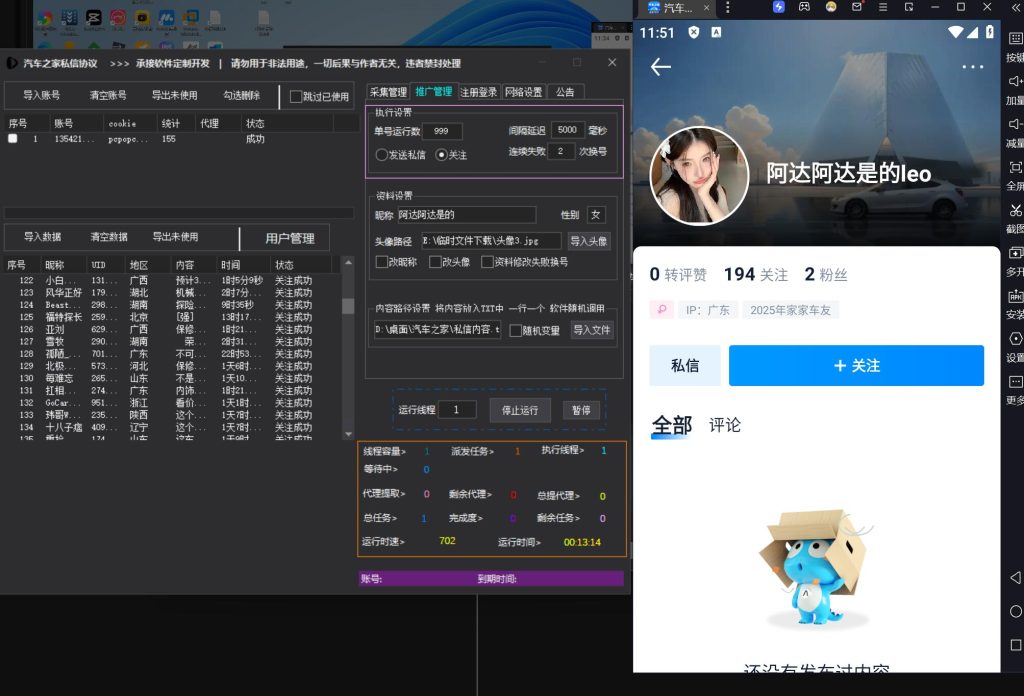
Task: Select the 发送私信 radio button
Action: pyautogui.click(x=382, y=155)
